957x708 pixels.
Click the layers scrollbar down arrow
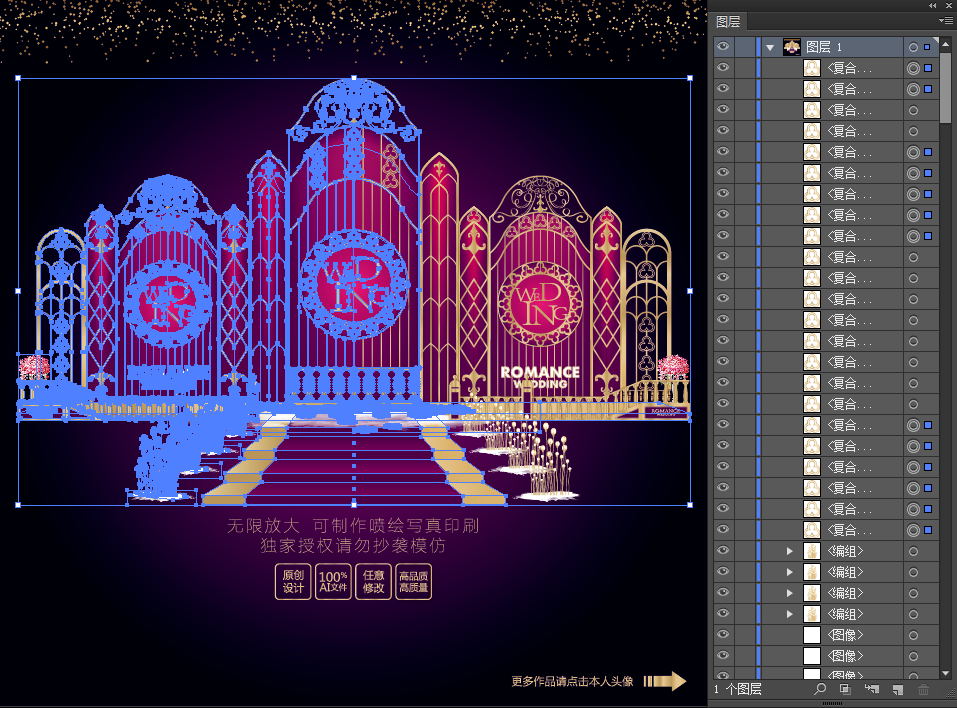(x=945, y=674)
